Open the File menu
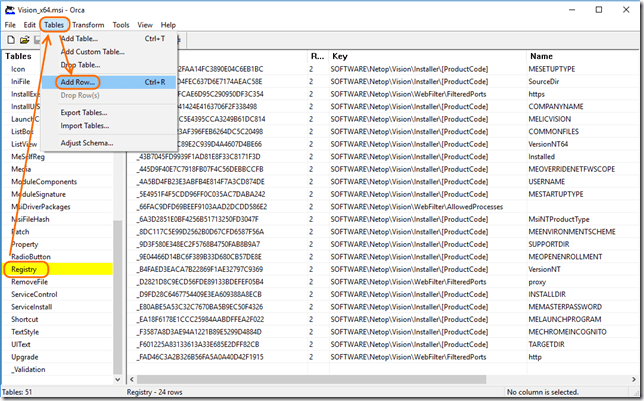 pyautogui.click(x=11, y=24)
